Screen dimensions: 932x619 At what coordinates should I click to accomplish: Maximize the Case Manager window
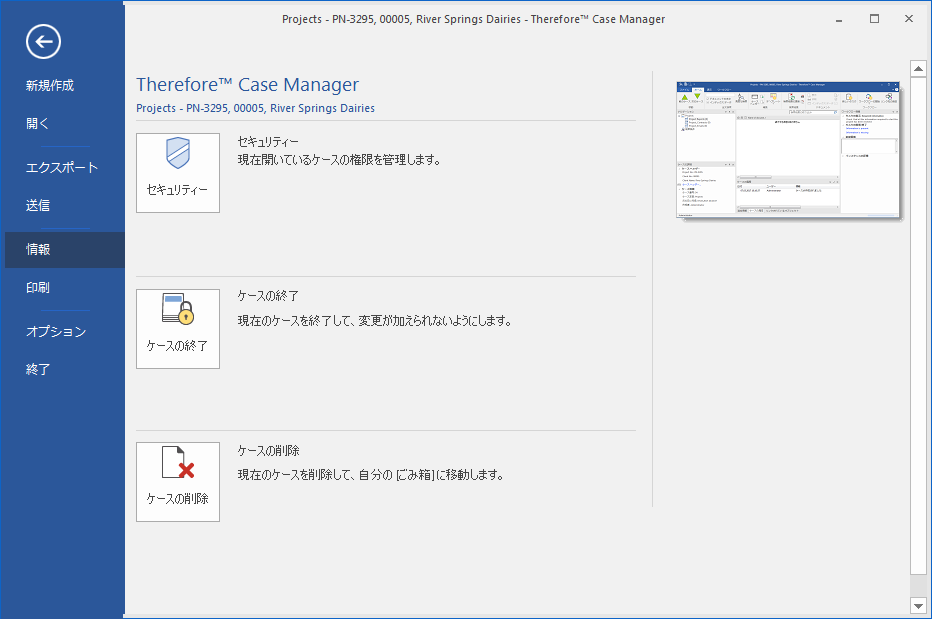pos(874,19)
